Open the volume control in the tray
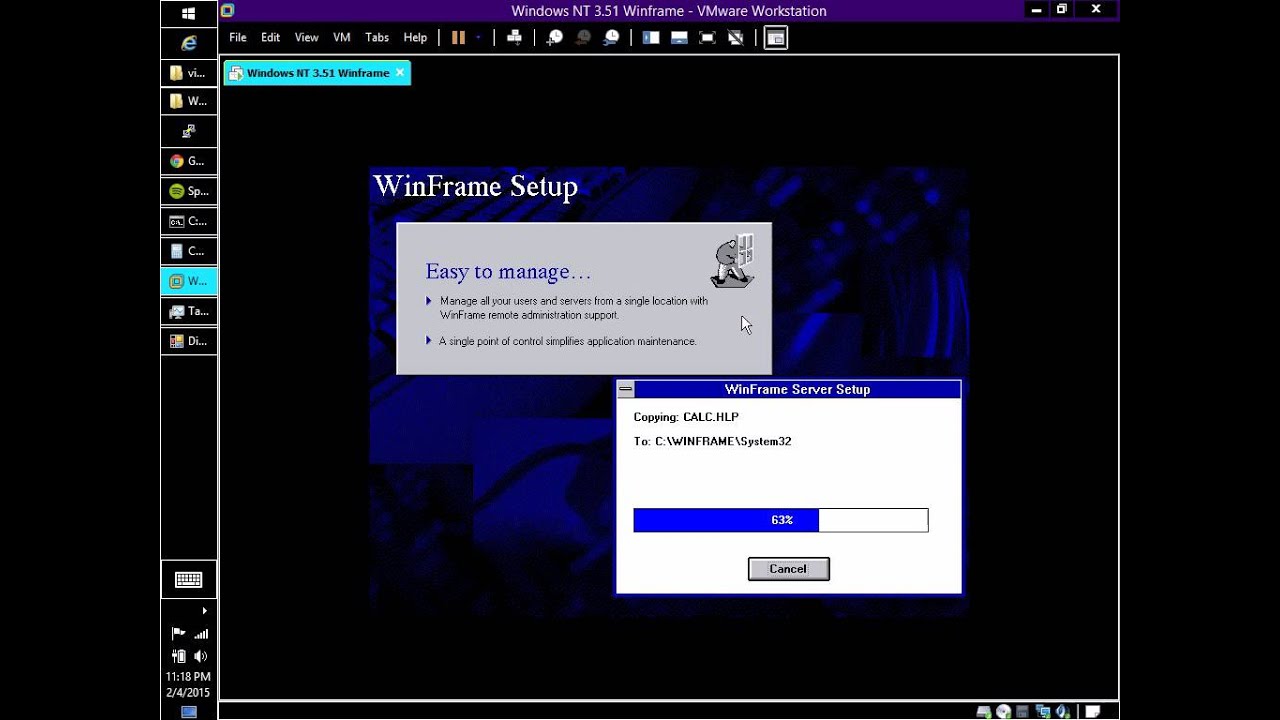This screenshot has width=1280, height=720. tap(200, 656)
